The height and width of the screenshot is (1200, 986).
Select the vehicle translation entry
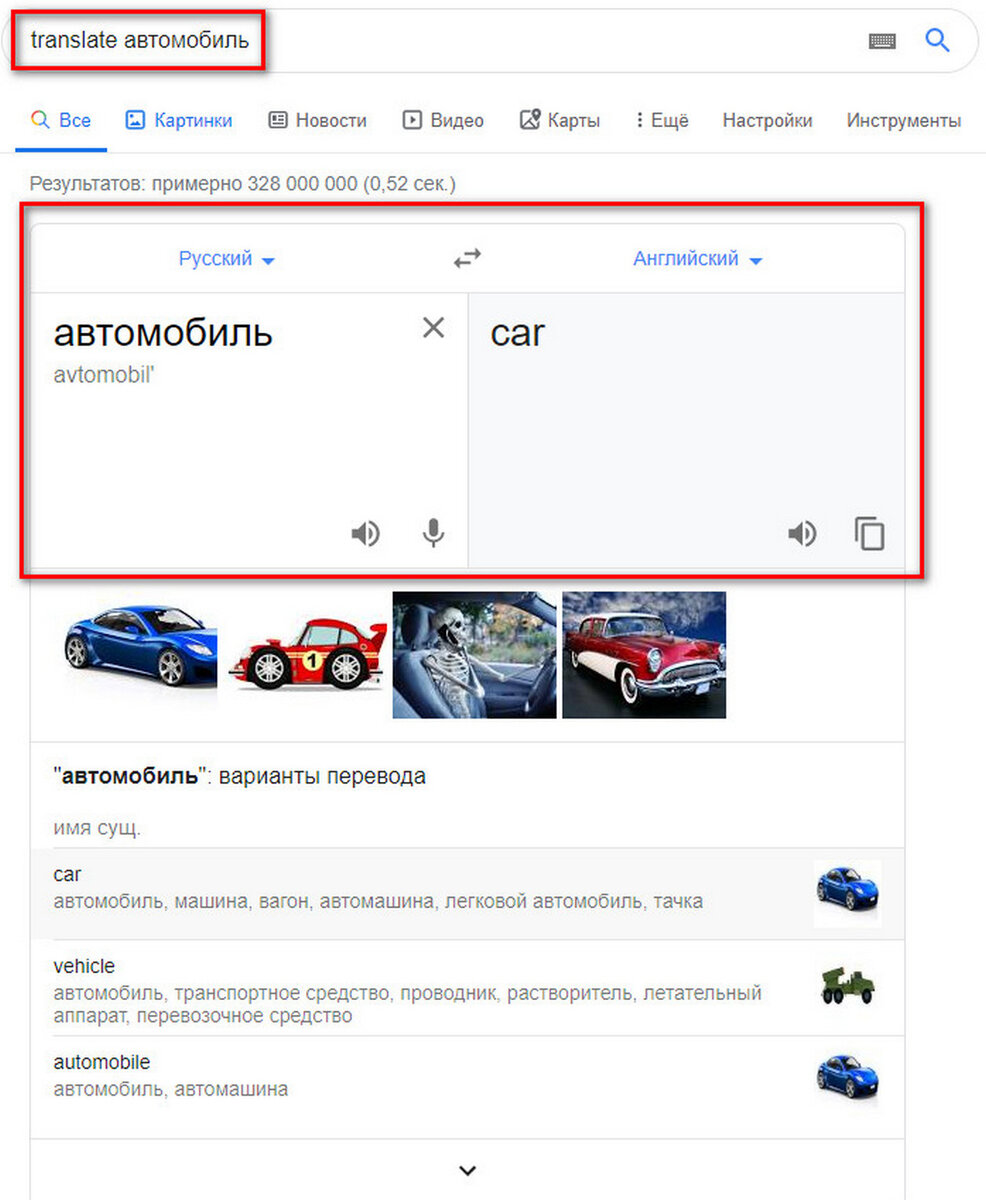[84, 966]
